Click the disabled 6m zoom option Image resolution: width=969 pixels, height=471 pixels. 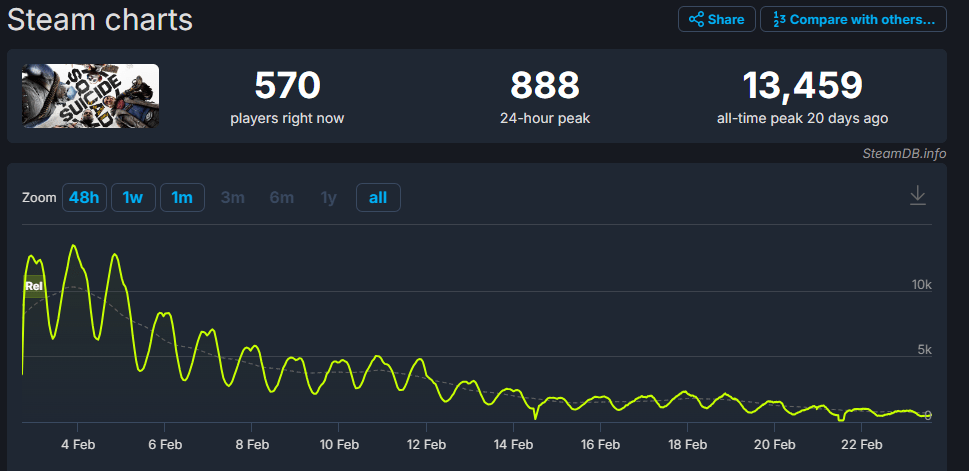282,198
